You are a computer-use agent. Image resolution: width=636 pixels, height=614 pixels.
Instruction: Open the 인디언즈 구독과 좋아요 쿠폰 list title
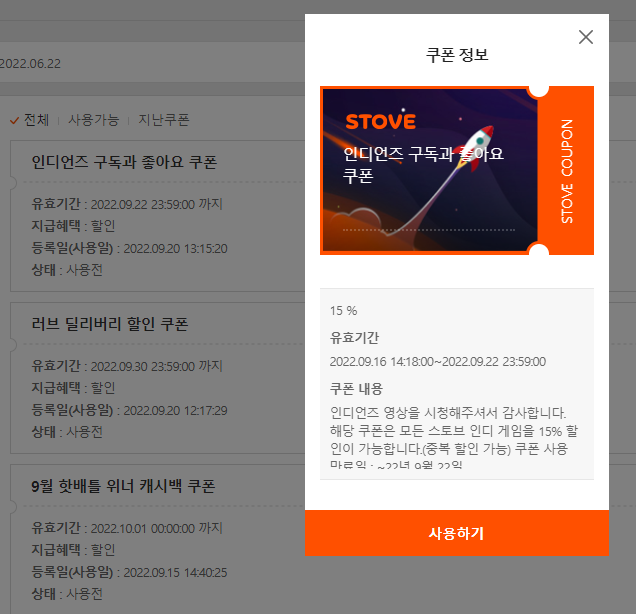click(124, 162)
